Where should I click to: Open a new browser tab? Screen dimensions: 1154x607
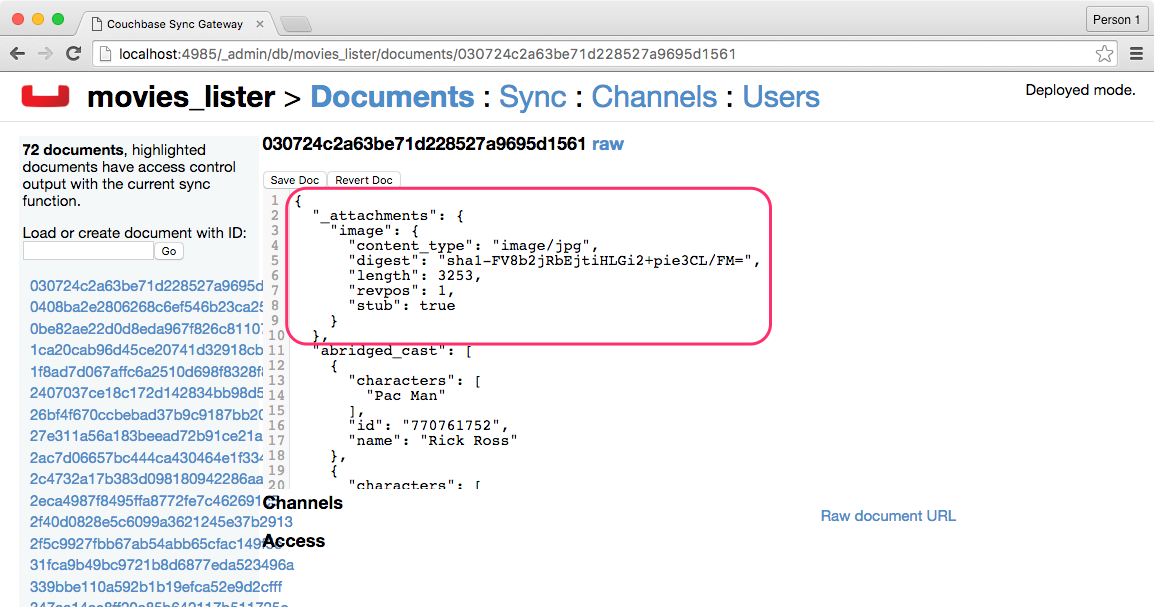(295, 22)
